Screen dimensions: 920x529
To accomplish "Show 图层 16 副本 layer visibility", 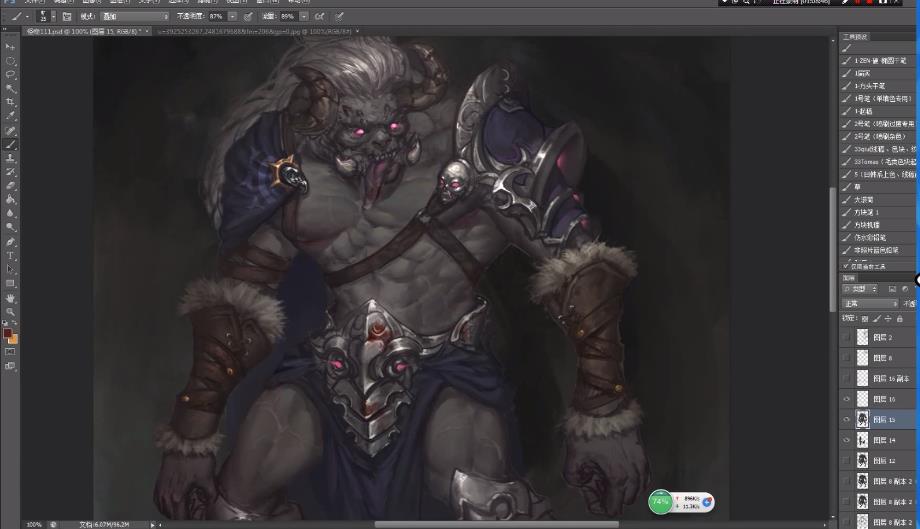I will 846,378.
